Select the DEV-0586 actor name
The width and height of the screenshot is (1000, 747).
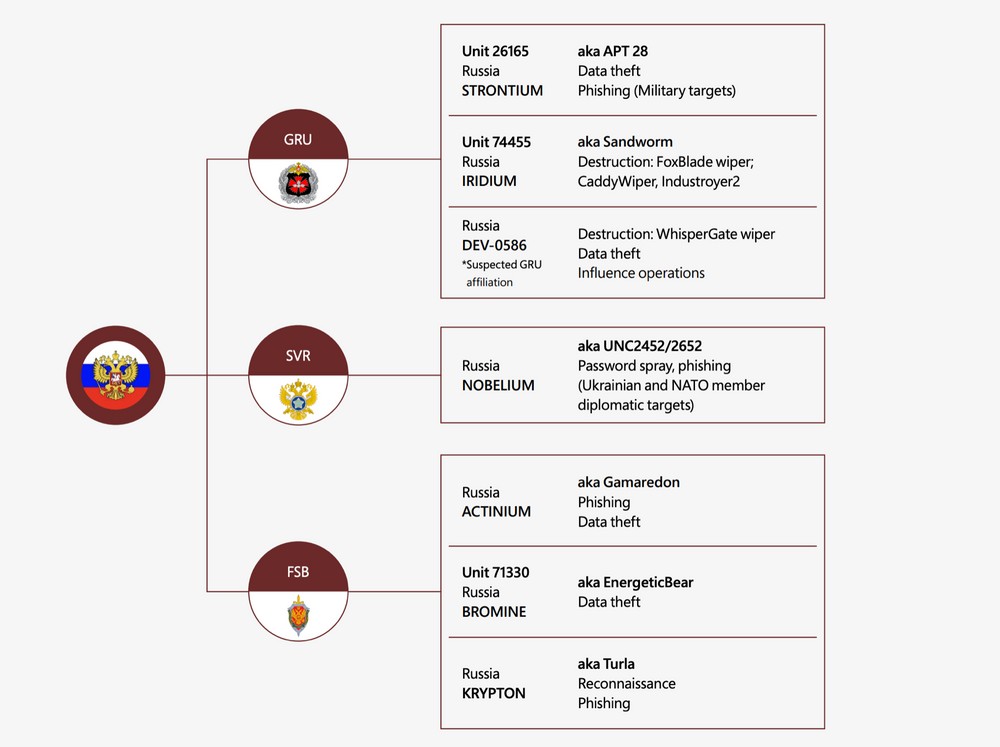494,245
